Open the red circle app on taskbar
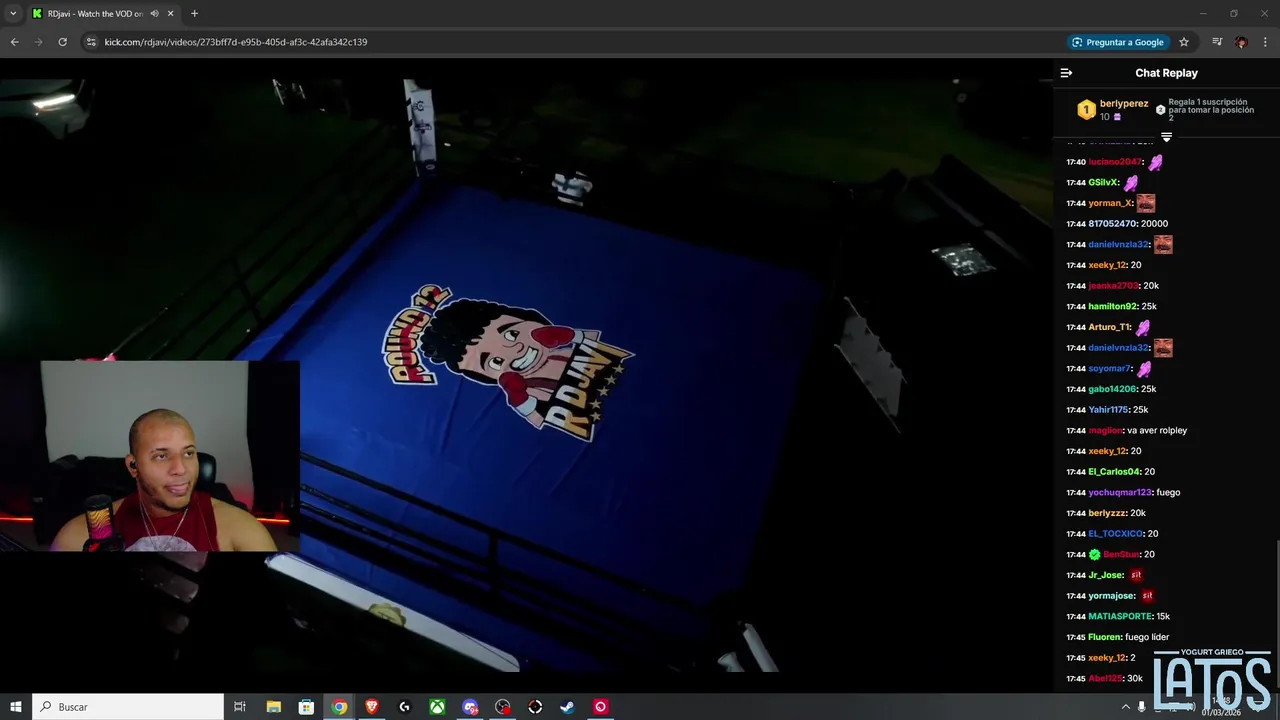 click(x=600, y=707)
